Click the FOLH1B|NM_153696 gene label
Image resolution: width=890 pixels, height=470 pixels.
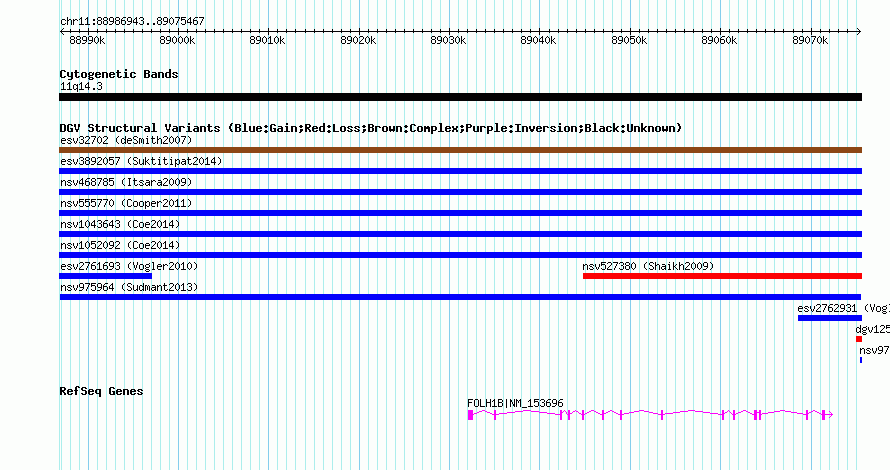[x=515, y=403]
